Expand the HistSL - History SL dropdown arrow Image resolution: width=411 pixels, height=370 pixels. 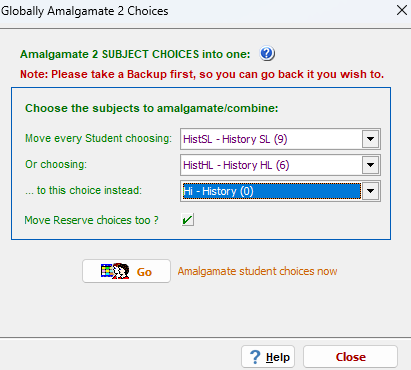[x=371, y=139]
